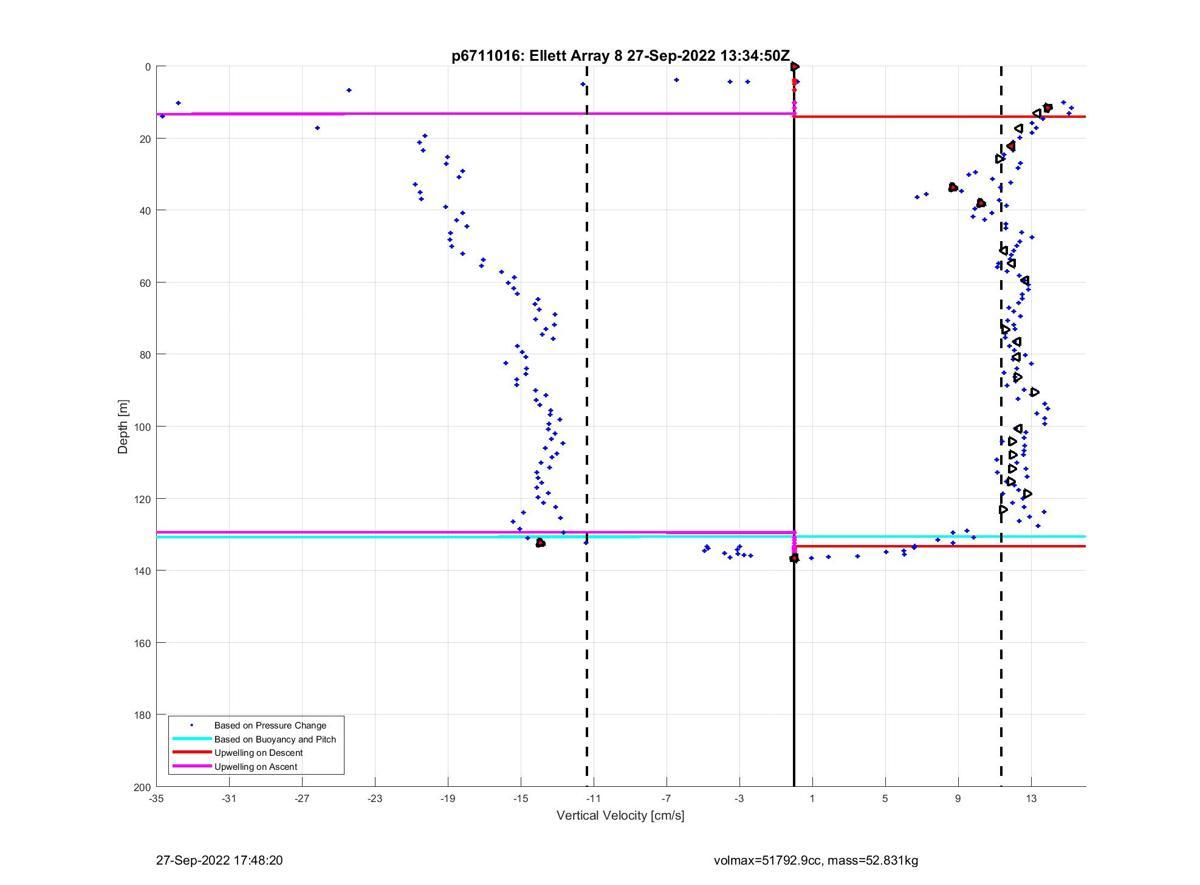The width and height of the screenshot is (1200, 885).
Task: Click the x-axis tick label '5'
Action: coord(885,799)
